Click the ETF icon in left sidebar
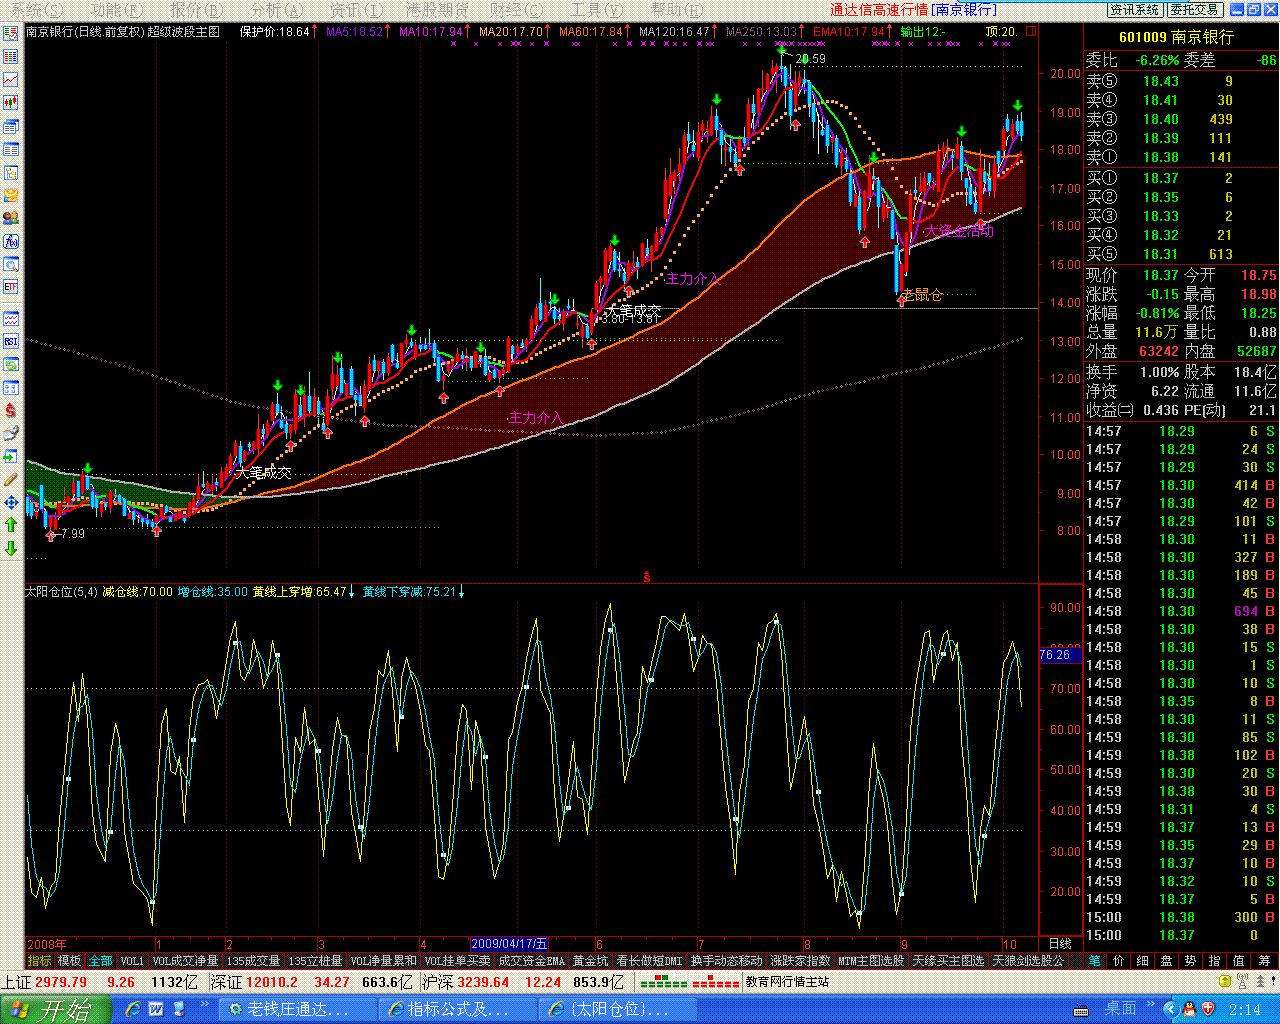 click(x=11, y=287)
